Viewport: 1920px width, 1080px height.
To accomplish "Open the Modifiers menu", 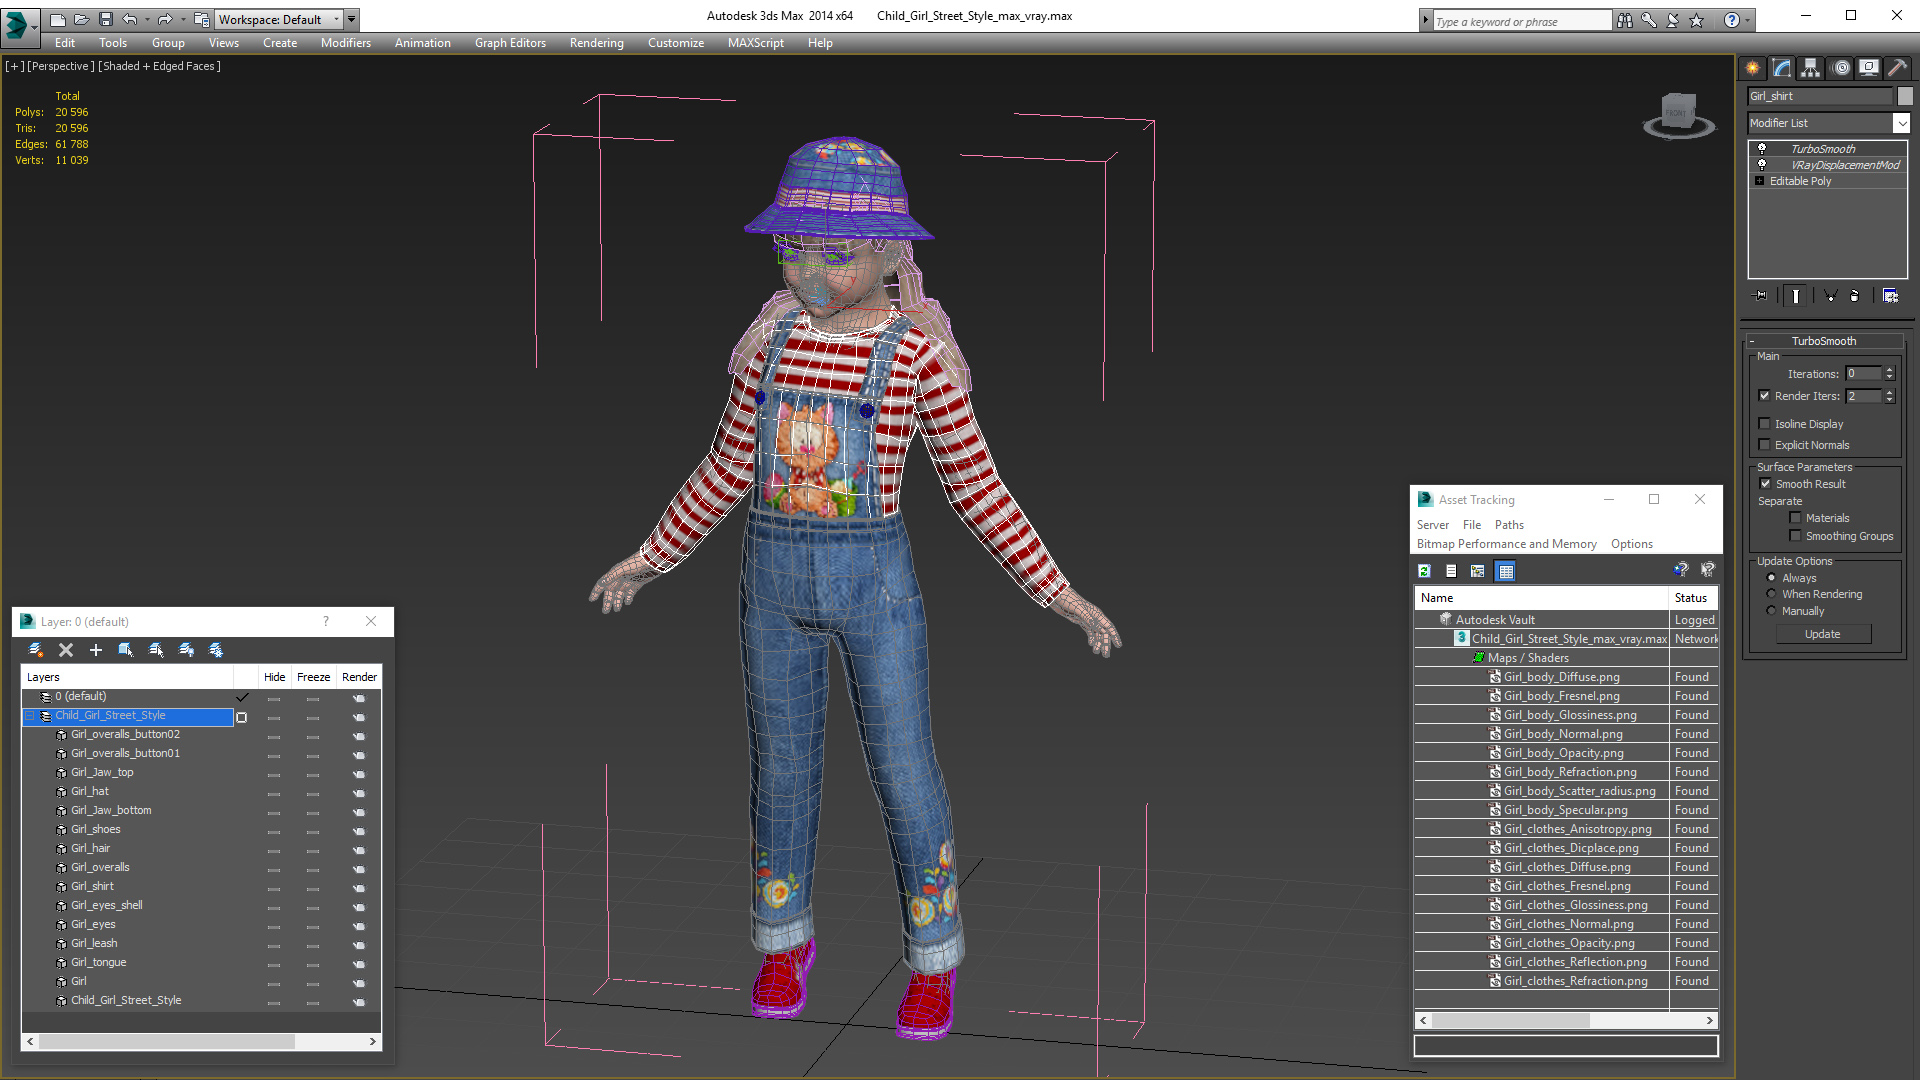I will coord(346,43).
